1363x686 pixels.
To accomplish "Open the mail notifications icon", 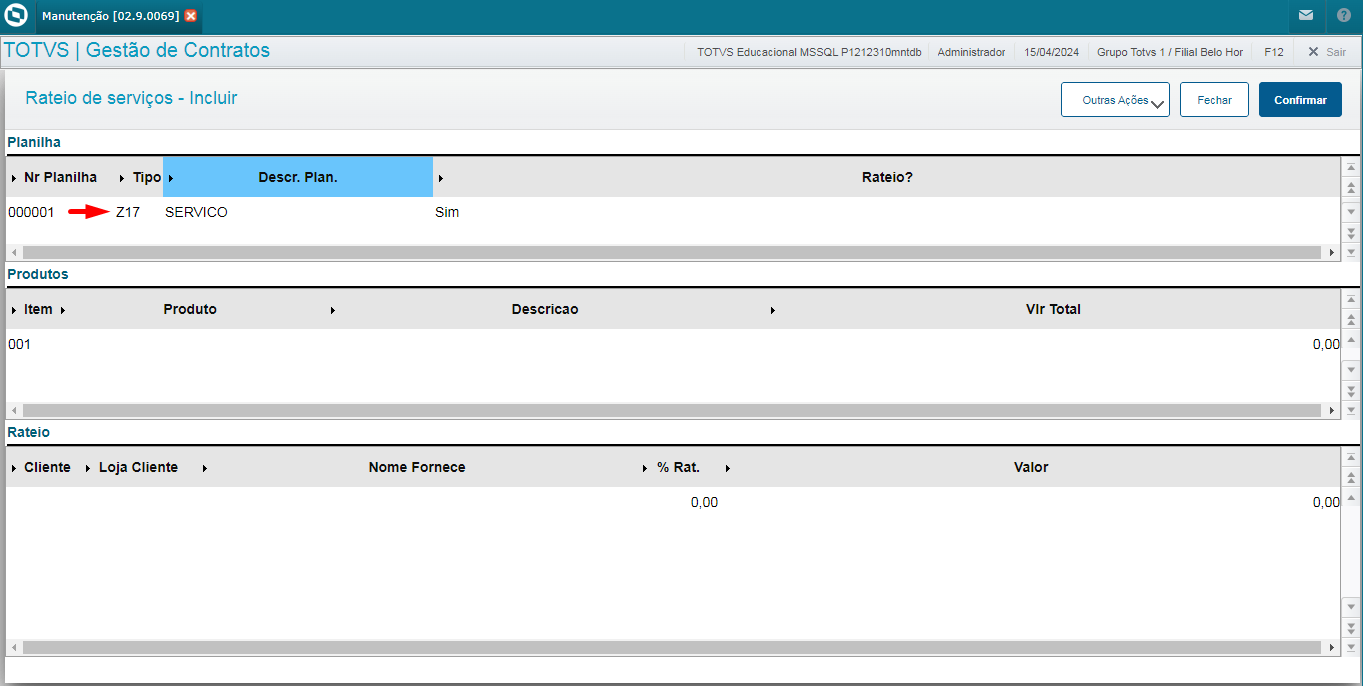I will (x=1306, y=16).
